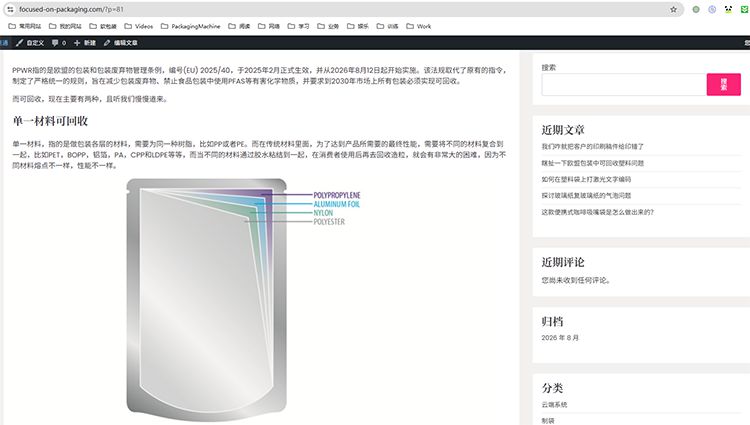Bookmark this page with the star icon
750x425 pixels.
tap(673, 9)
